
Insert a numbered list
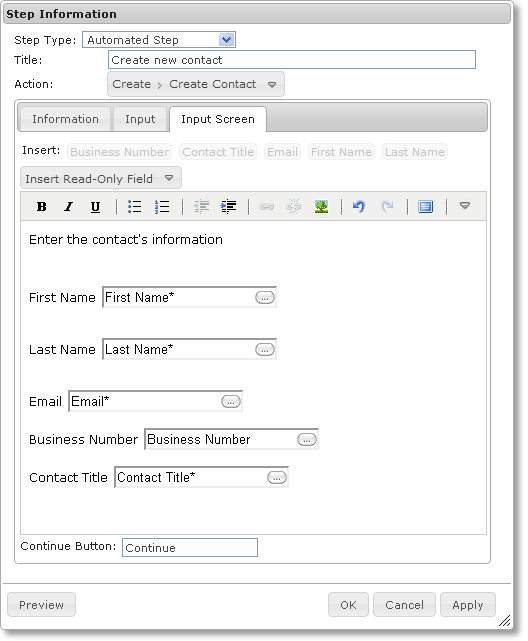coord(162,207)
